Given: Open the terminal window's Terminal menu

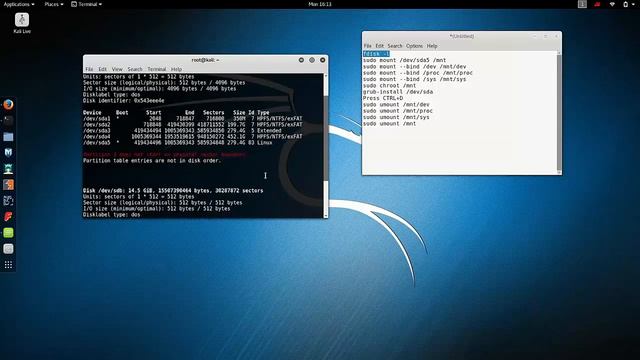Looking at the screenshot, I should tap(157, 69).
